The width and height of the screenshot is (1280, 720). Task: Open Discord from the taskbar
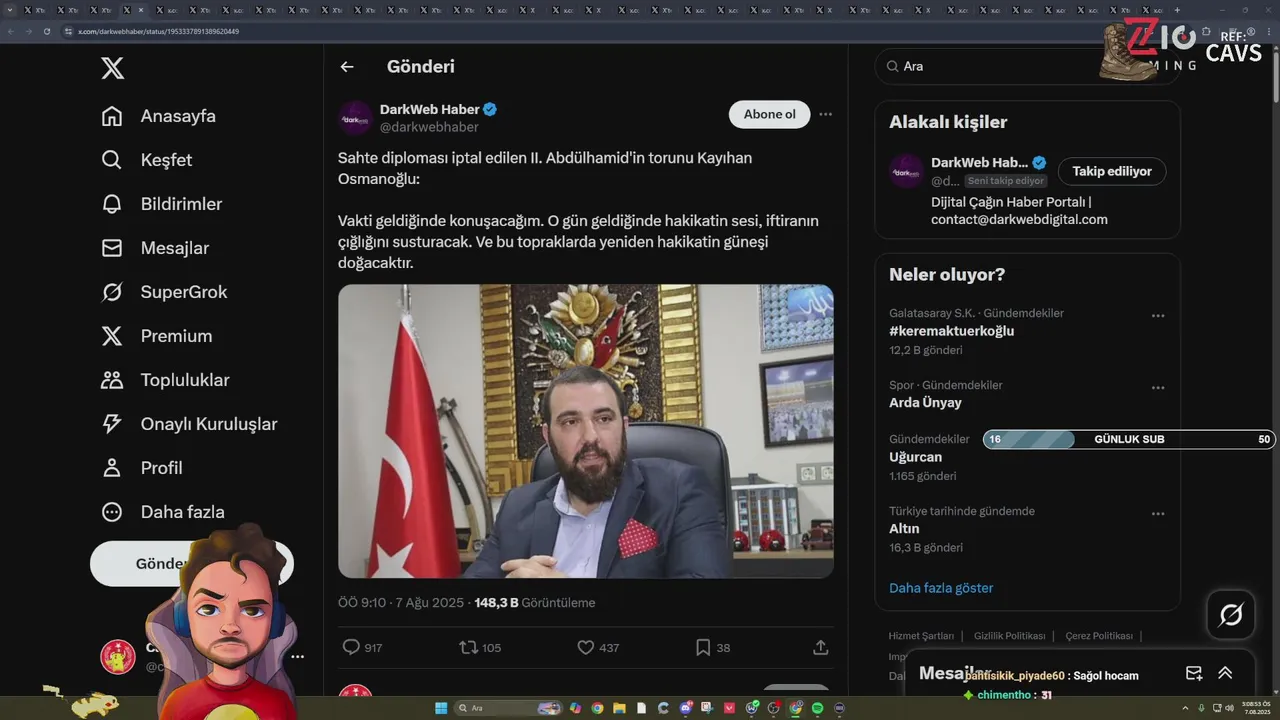[685, 708]
